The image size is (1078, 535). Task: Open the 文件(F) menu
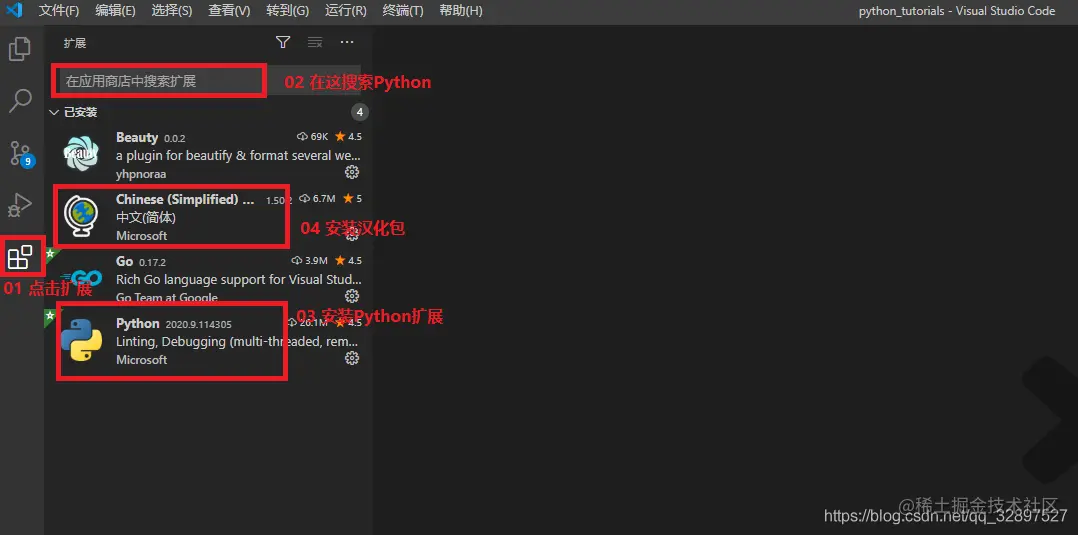[x=58, y=11]
